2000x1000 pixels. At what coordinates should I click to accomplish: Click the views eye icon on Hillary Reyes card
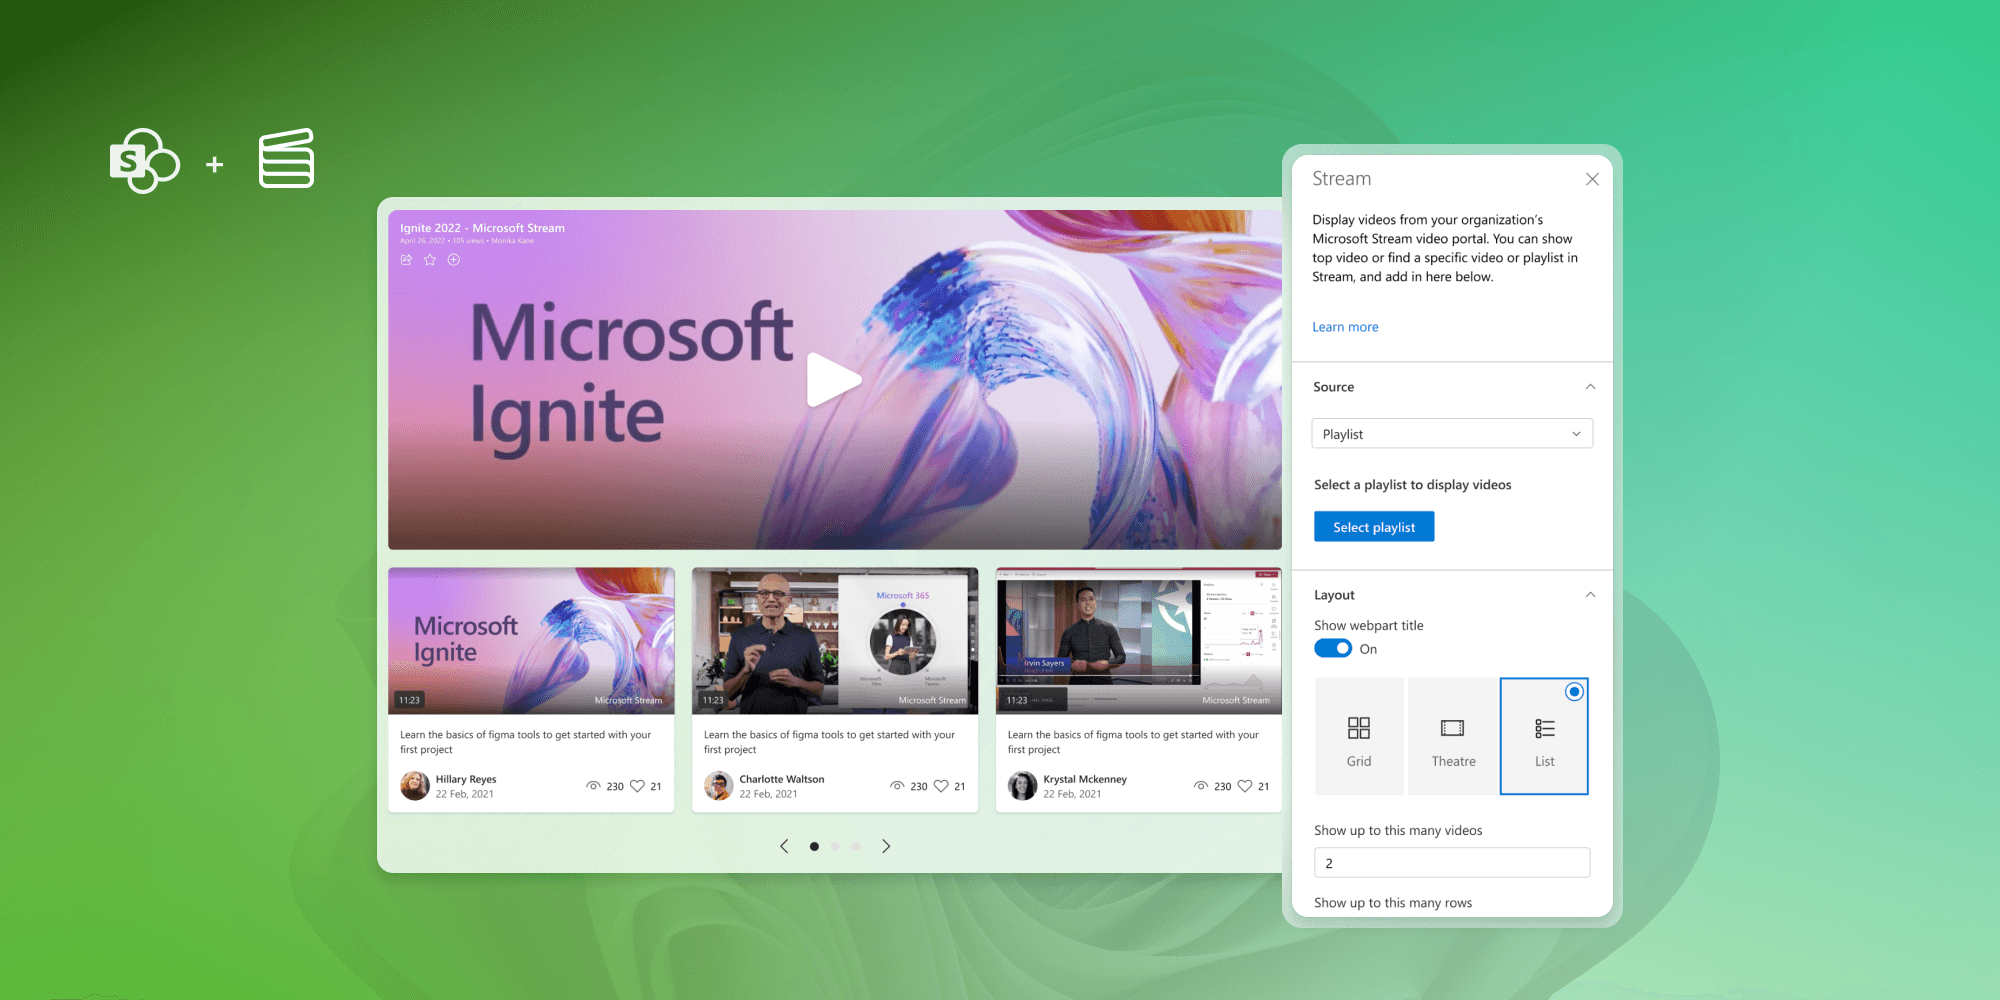coord(593,786)
